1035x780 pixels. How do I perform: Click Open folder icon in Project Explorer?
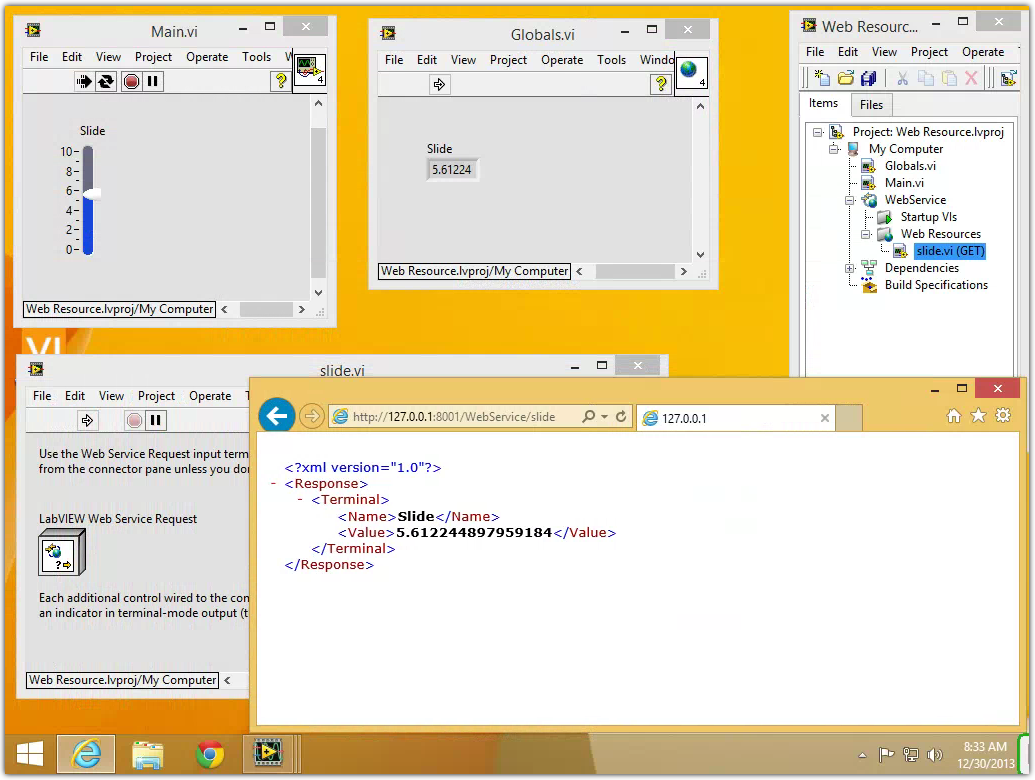pos(845,78)
